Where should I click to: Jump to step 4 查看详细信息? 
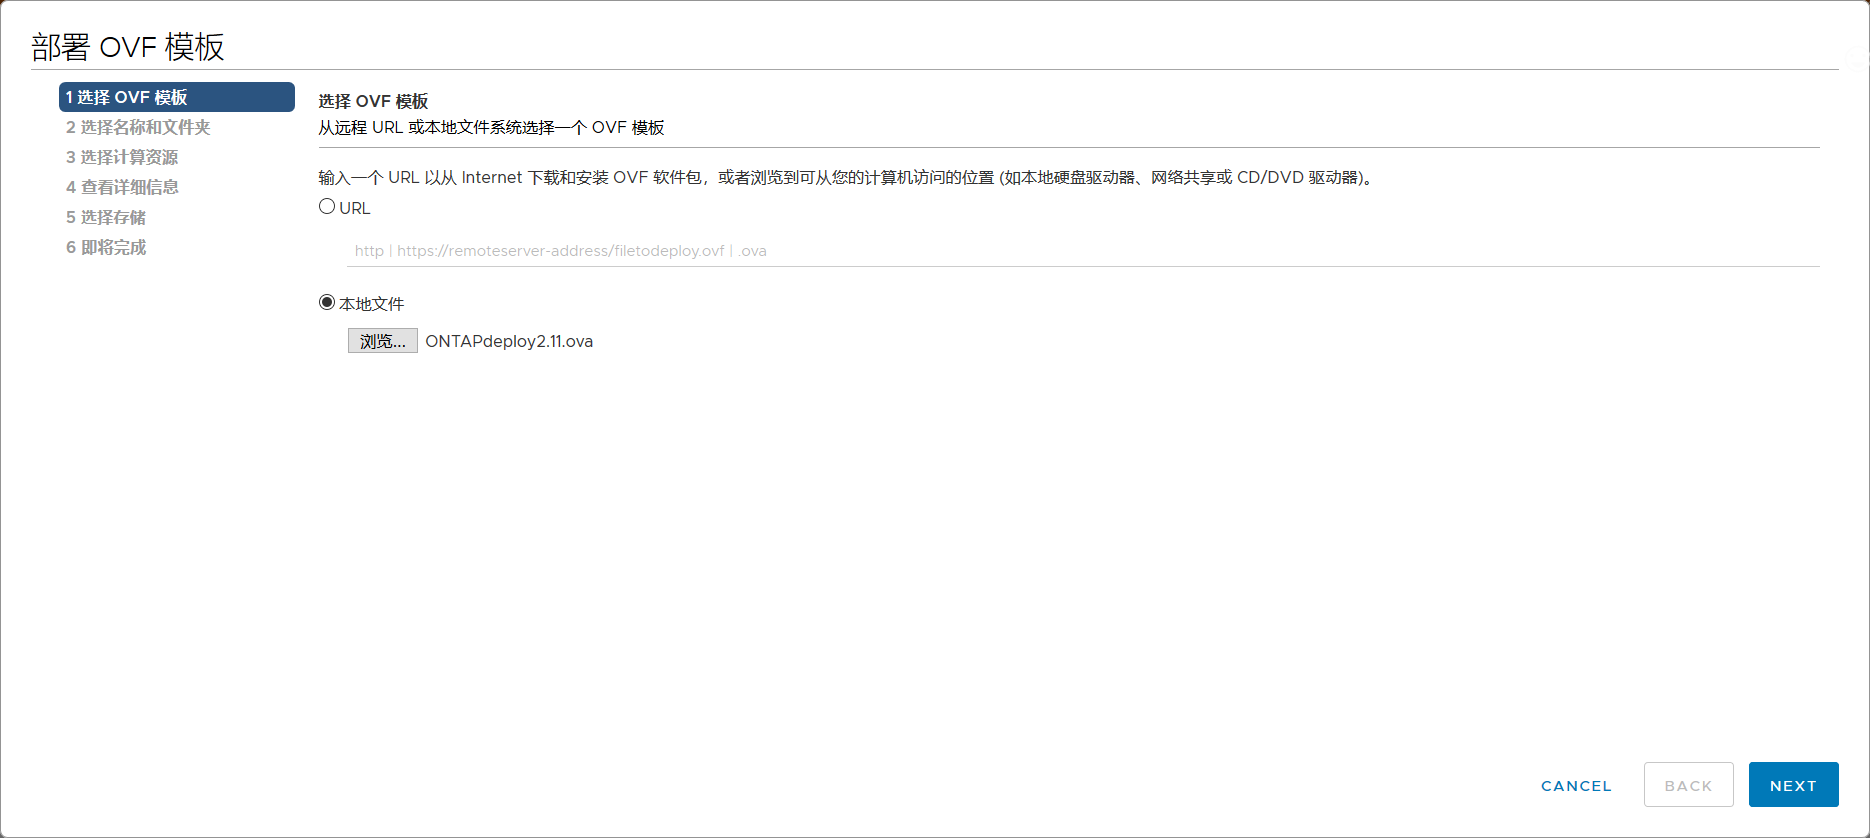point(122,187)
